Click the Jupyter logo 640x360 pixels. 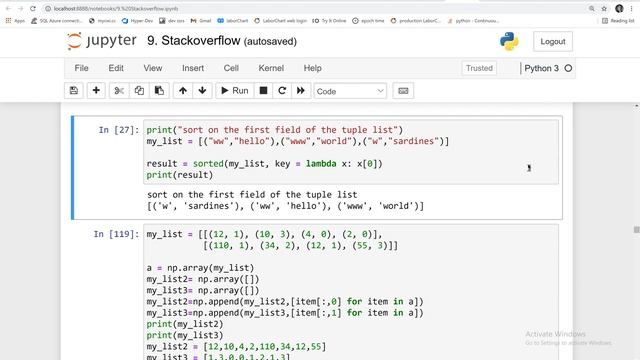102,41
